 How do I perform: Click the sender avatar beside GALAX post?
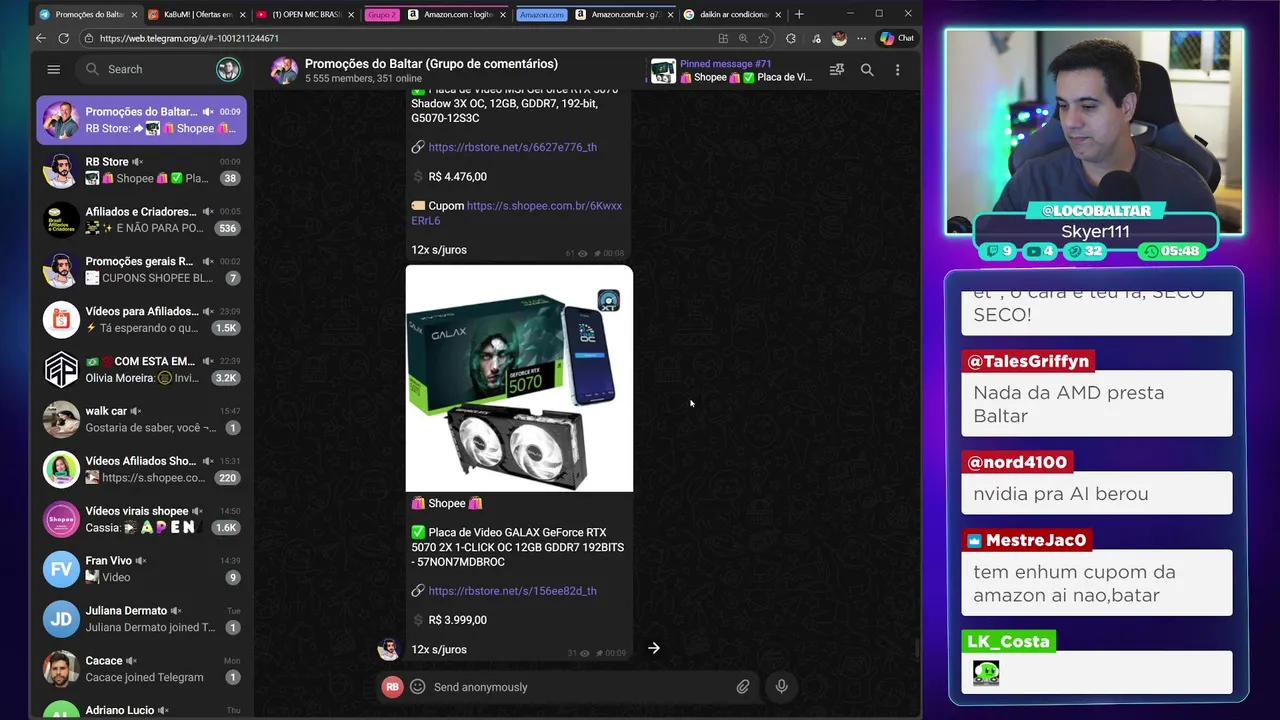click(388, 648)
